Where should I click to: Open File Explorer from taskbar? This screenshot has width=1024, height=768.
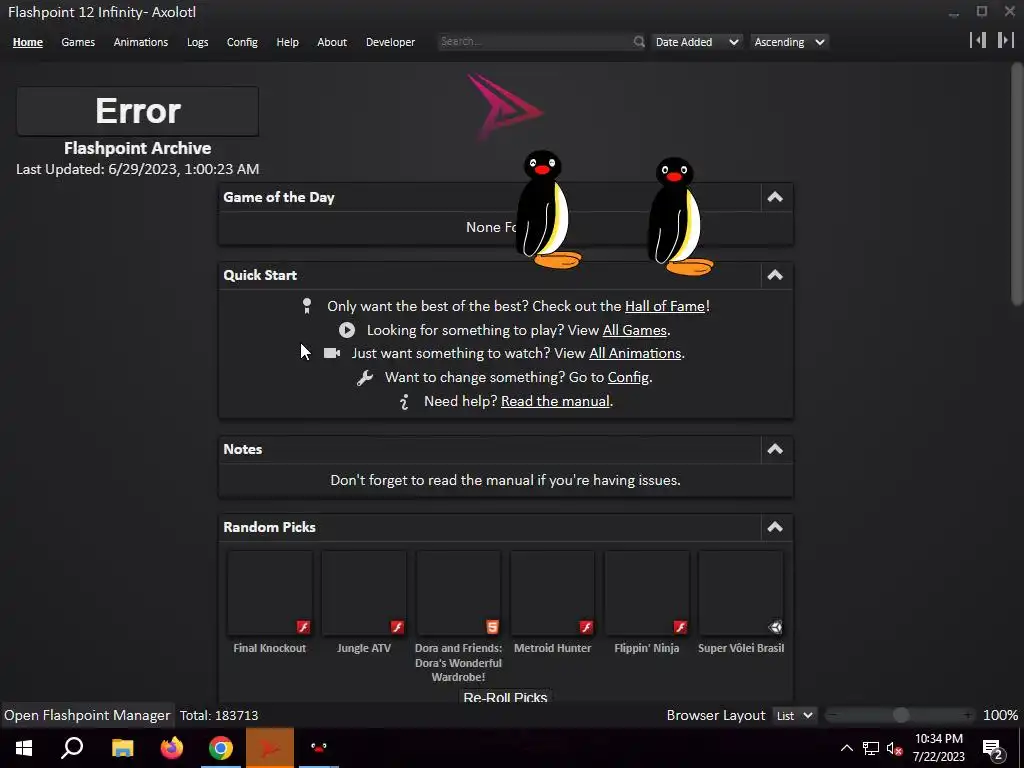122,748
